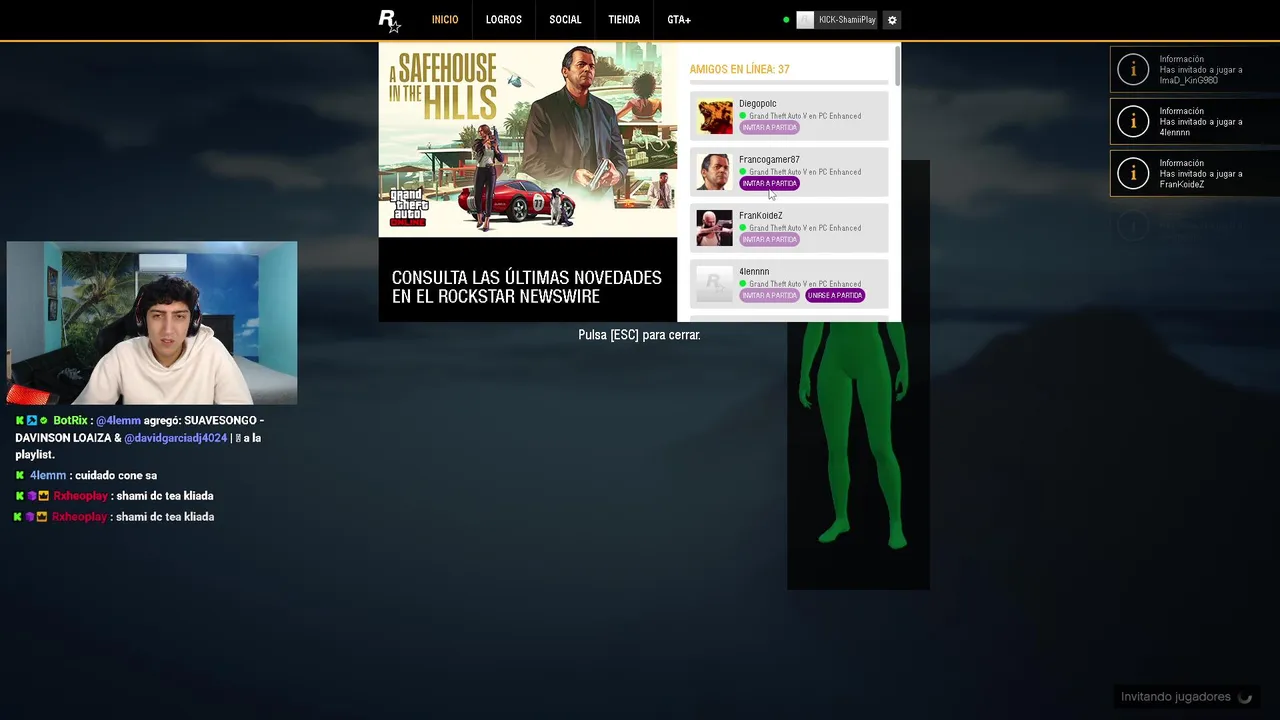Click the KICK-ShamiiPlay profile avatar
The image size is (1280, 720).
click(805, 20)
